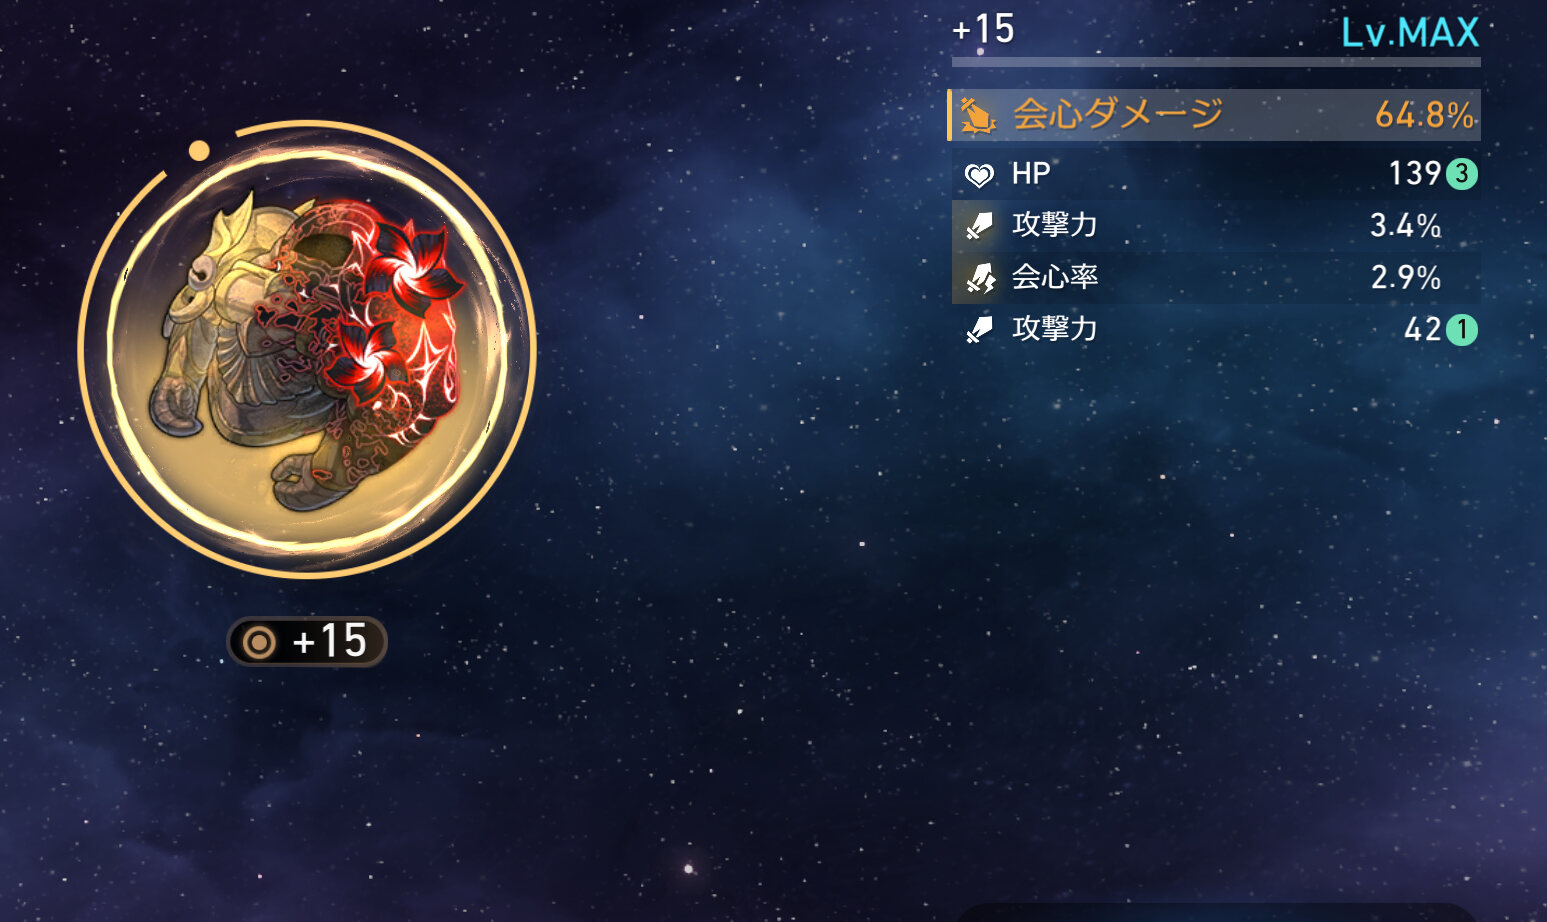Click the +15 text above the progress bar

click(983, 29)
